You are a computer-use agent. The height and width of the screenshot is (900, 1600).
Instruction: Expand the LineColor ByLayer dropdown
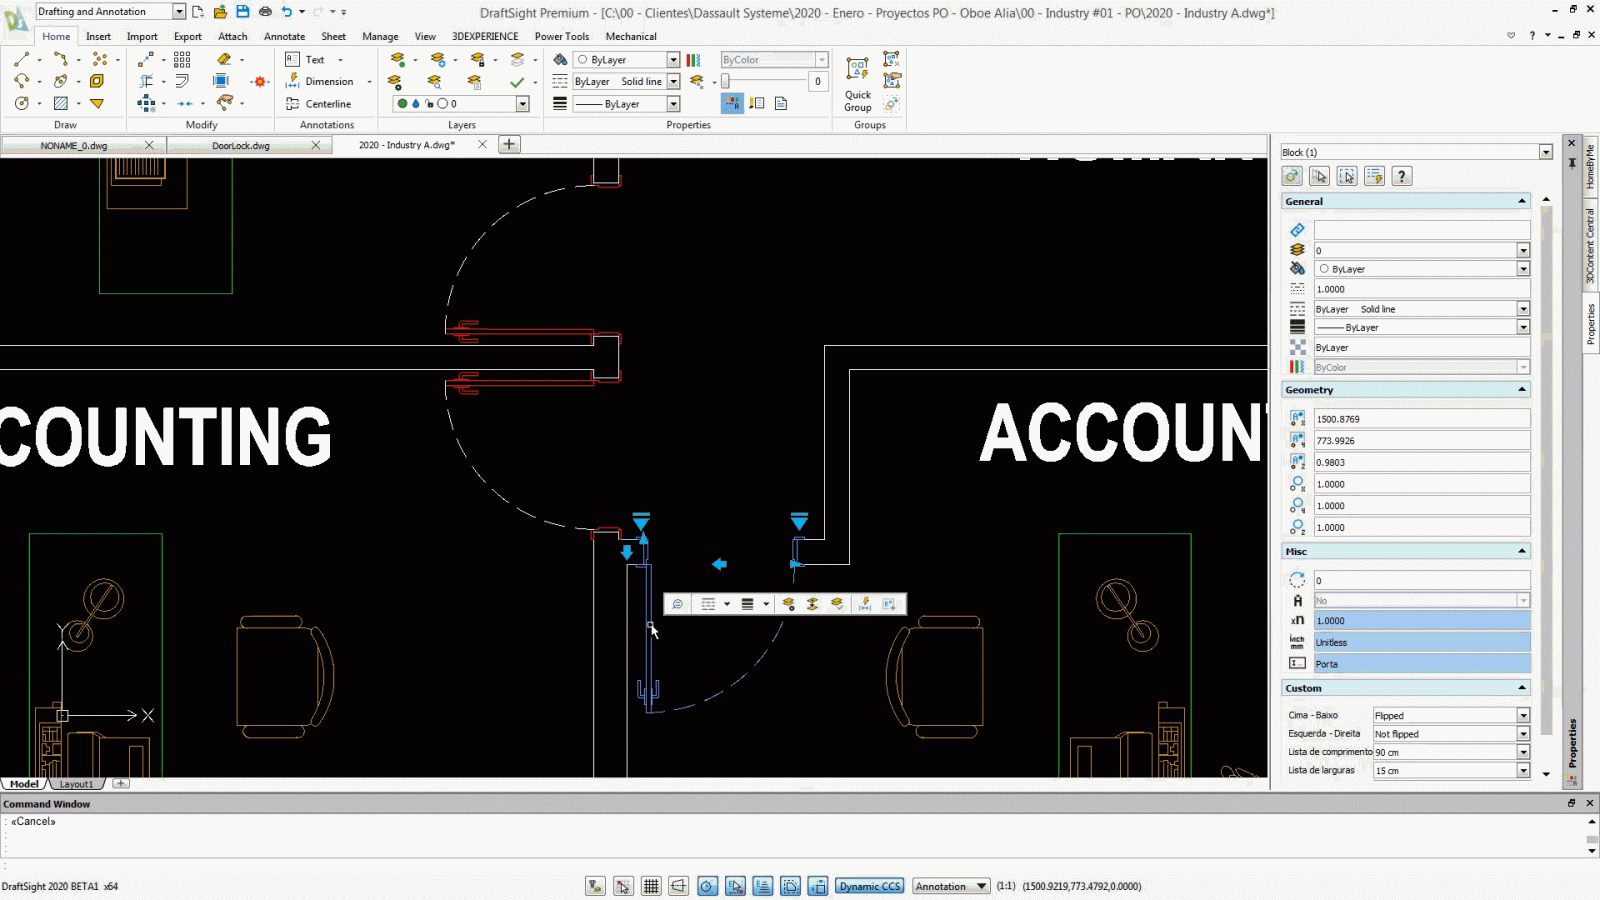tap(672, 59)
